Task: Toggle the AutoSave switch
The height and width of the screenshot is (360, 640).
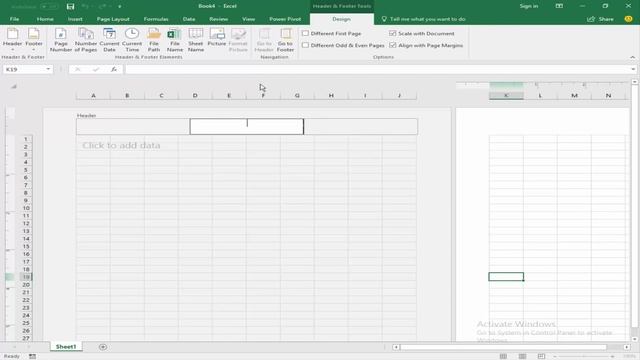Action: (49, 7)
